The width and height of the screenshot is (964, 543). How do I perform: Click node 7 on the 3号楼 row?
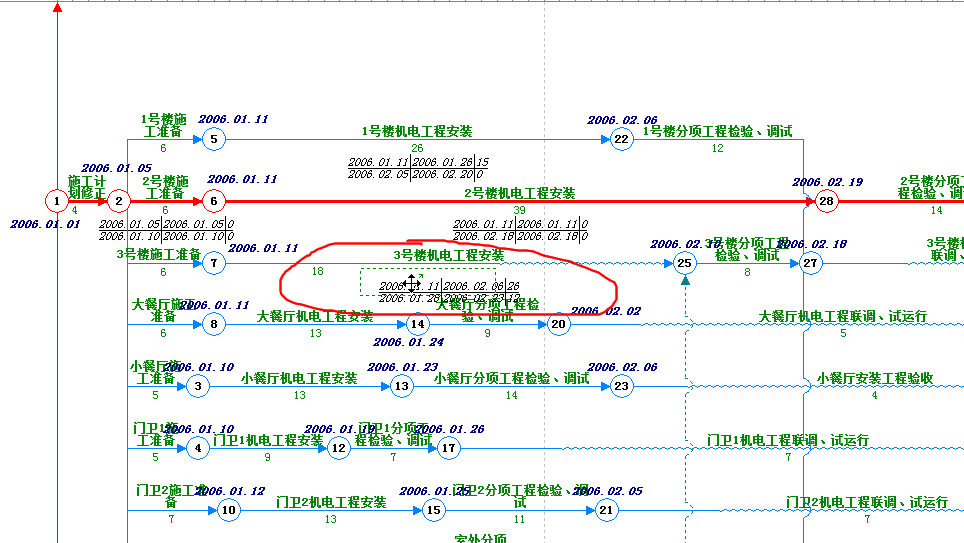(x=213, y=263)
